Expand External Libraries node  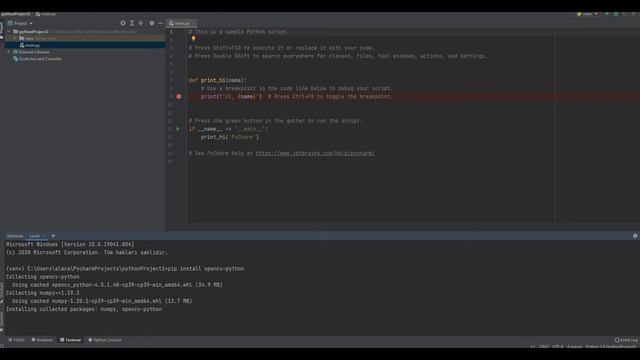(9, 52)
